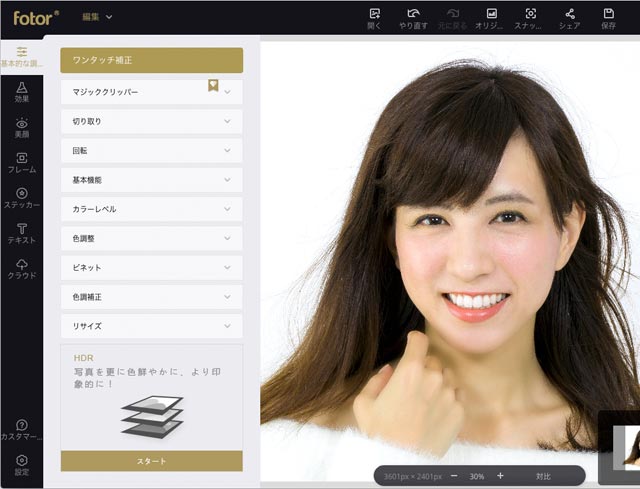
Task: Open the 基本的な調整 sidebar panel
Action: [22, 57]
